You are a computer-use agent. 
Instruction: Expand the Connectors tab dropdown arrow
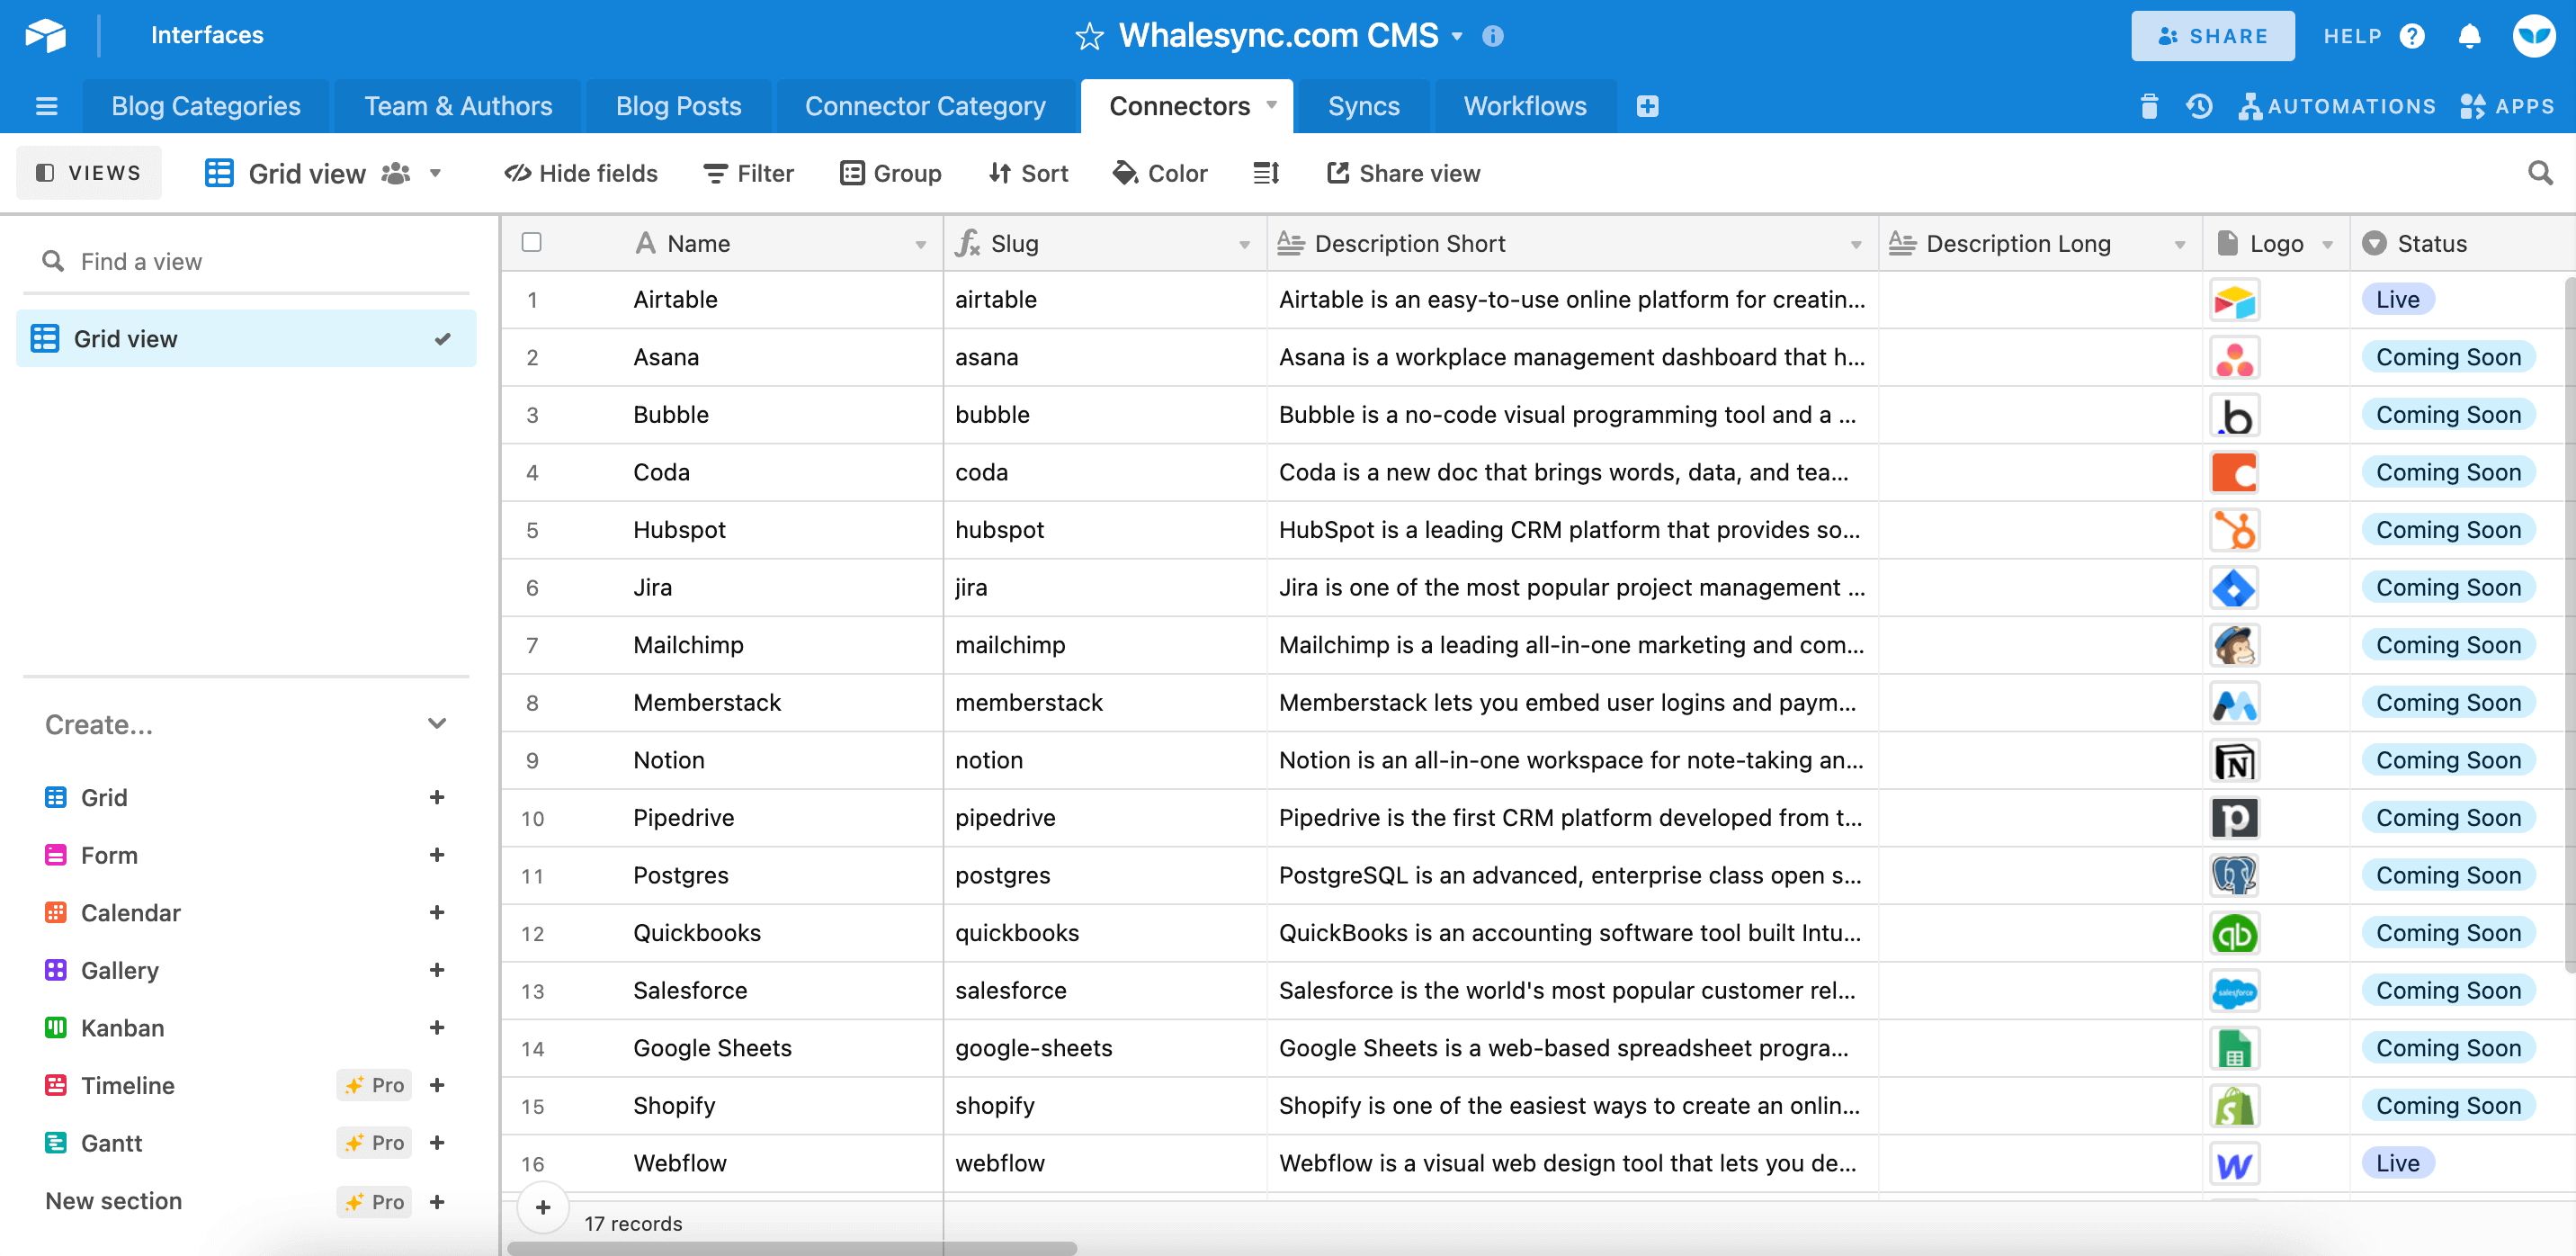coord(1275,105)
